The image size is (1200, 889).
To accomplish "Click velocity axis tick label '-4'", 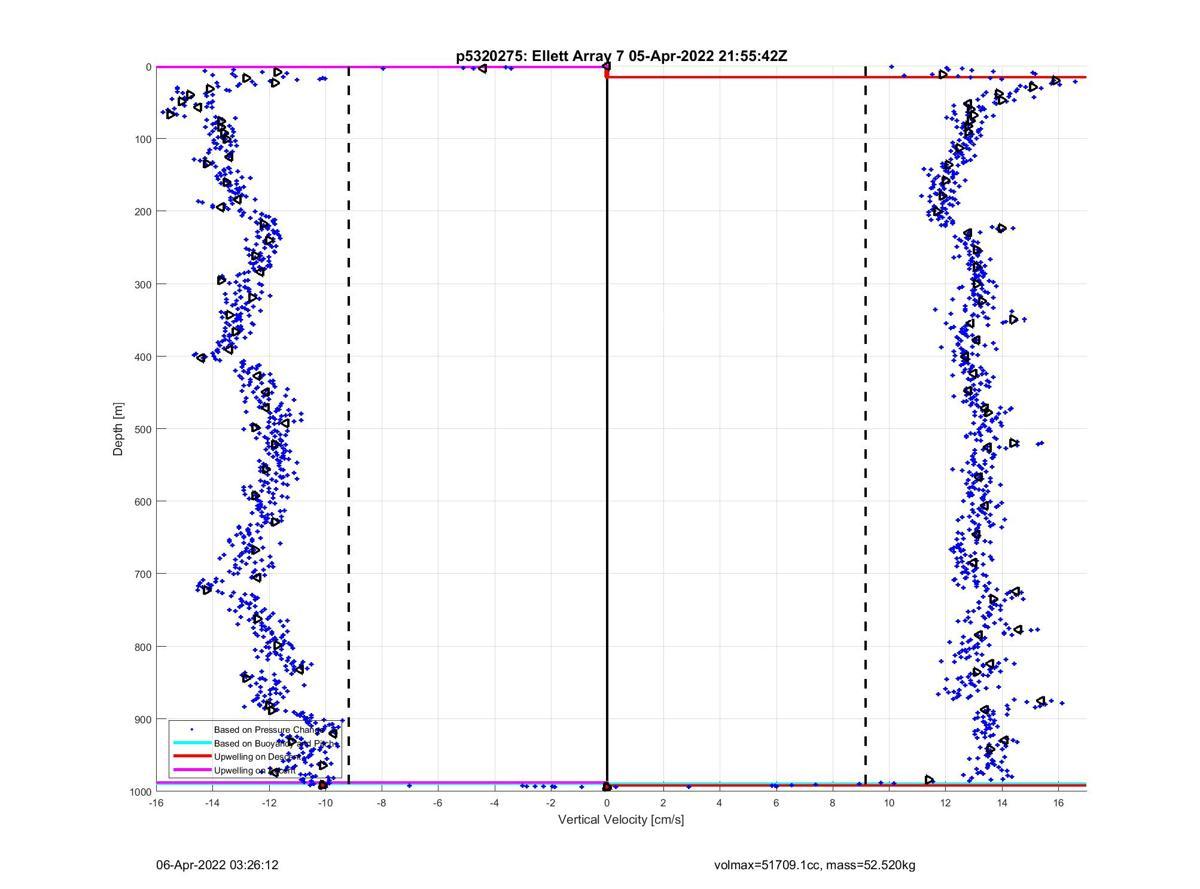I will tap(494, 803).
